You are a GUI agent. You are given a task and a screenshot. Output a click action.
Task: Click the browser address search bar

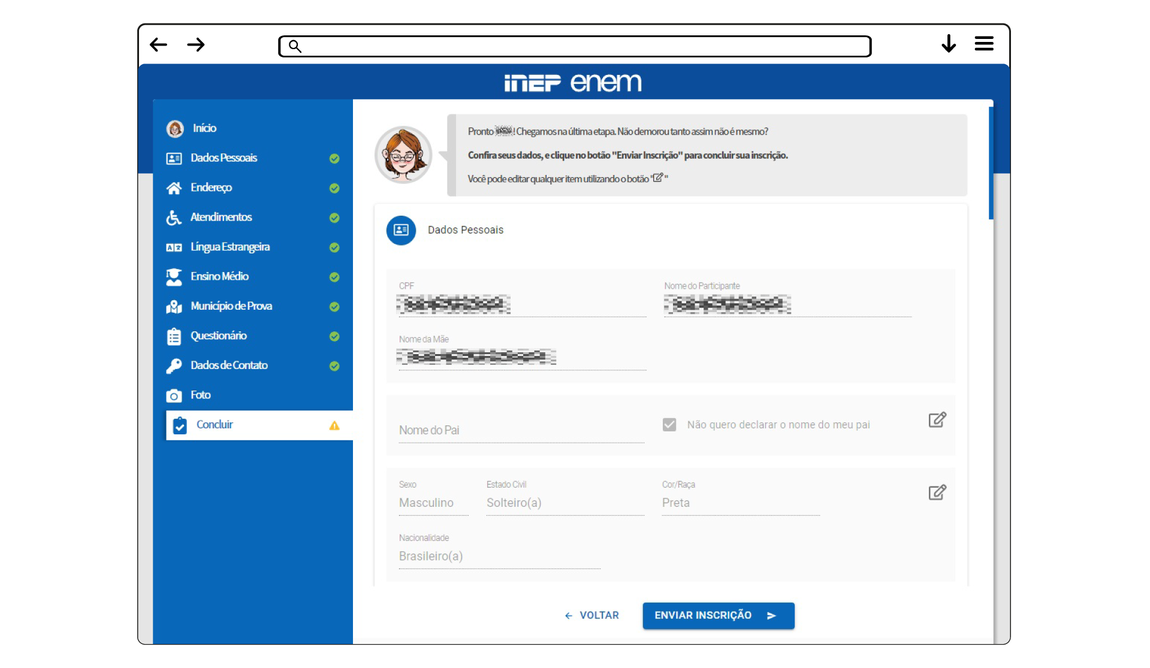click(575, 46)
